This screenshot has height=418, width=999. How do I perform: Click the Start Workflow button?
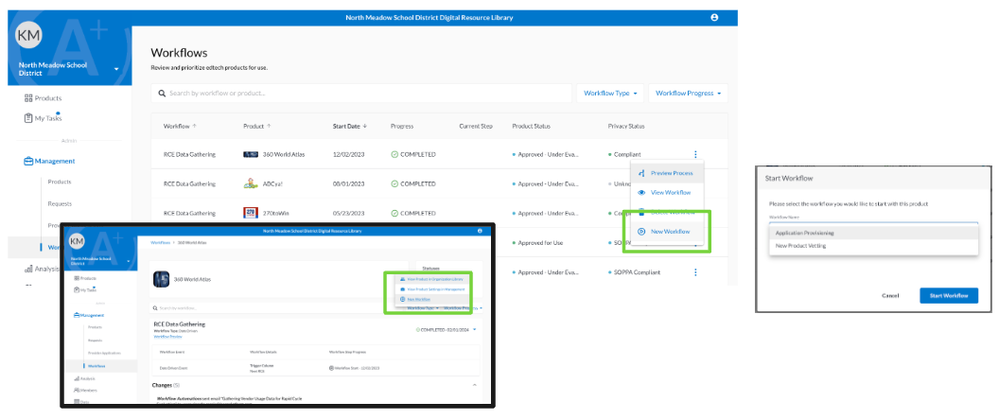(948, 295)
